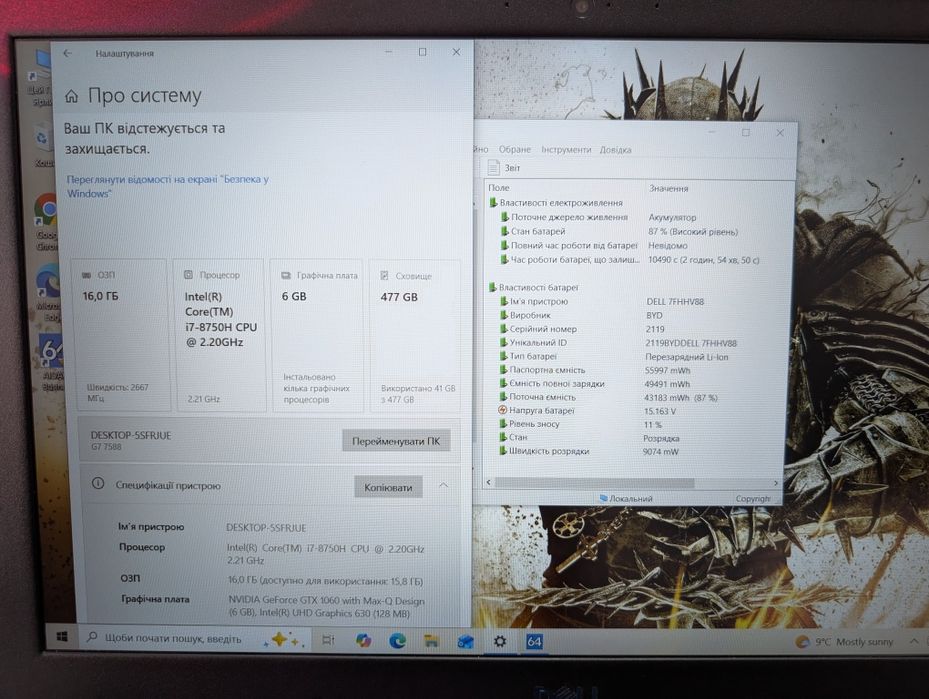Open the Windows Start menu
The image size is (929, 699).
(62, 637)
